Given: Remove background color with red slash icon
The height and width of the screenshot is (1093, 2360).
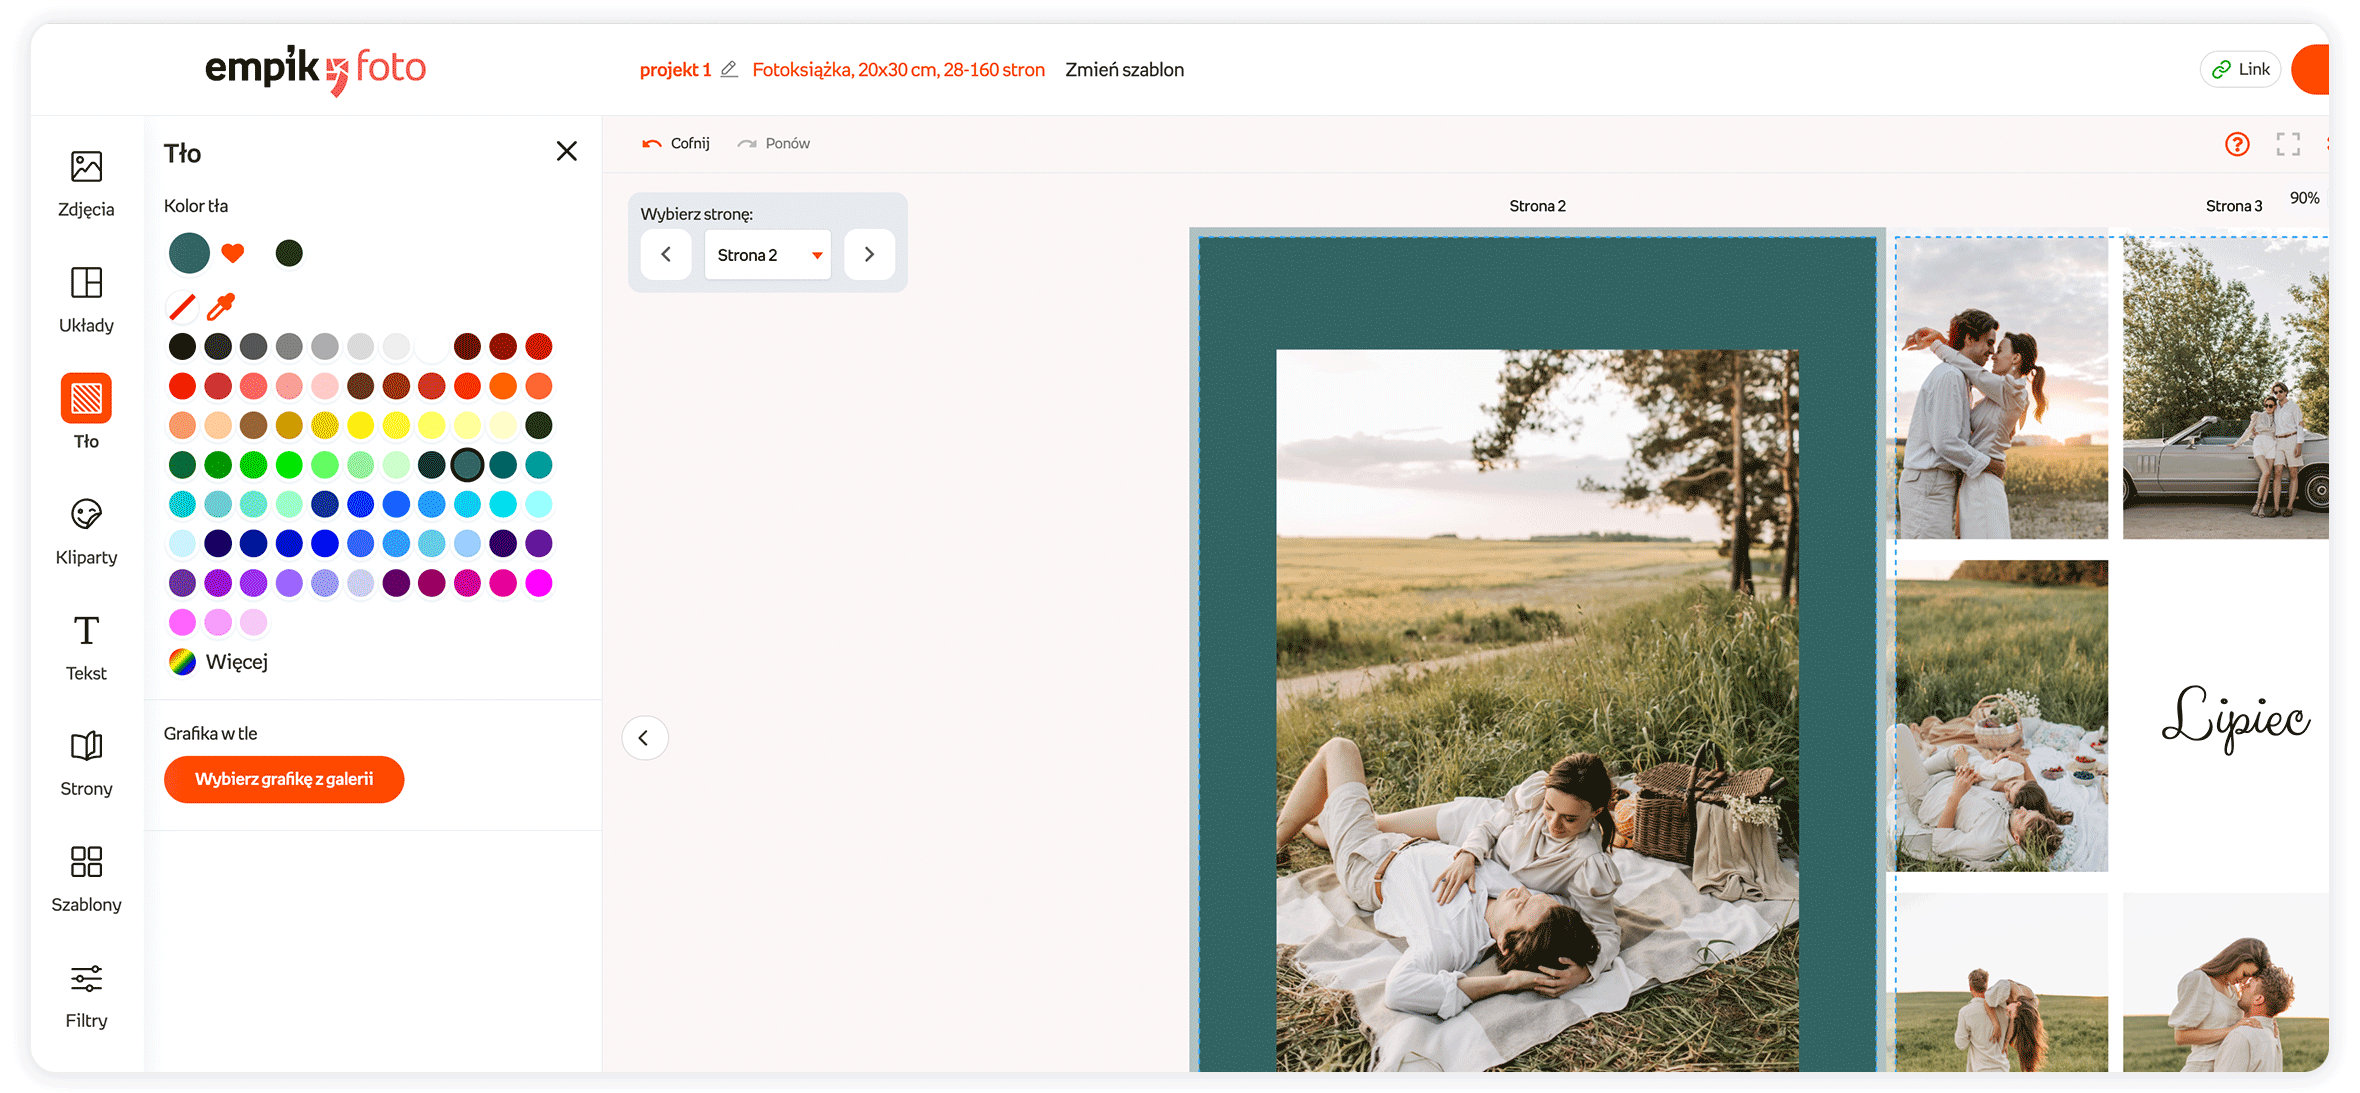Looking at the screenshot, I should coord(182,306).
